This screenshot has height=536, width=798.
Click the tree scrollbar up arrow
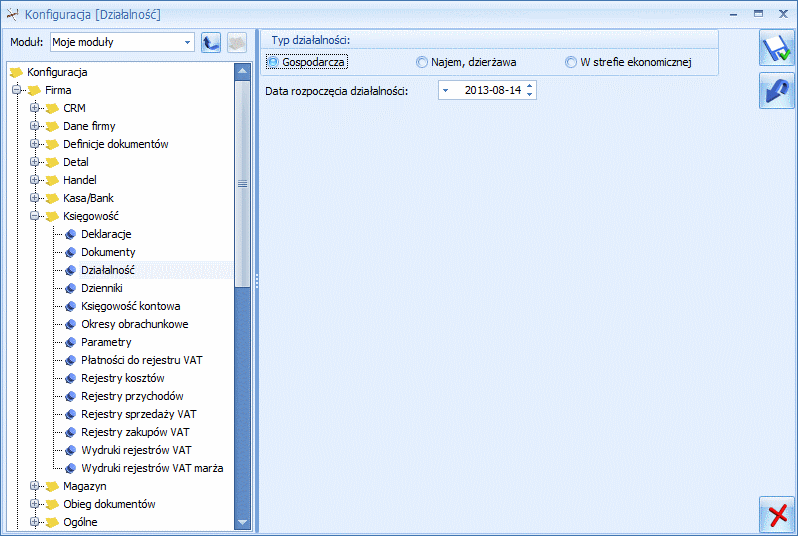243,71
